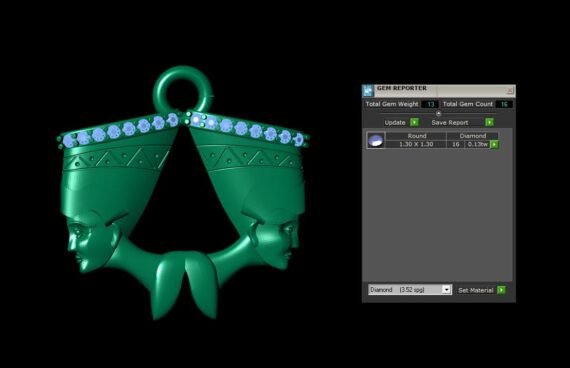570x368 pixels.
Task: Click the green arrow on the Diamond row
Action: pos(494,144)
